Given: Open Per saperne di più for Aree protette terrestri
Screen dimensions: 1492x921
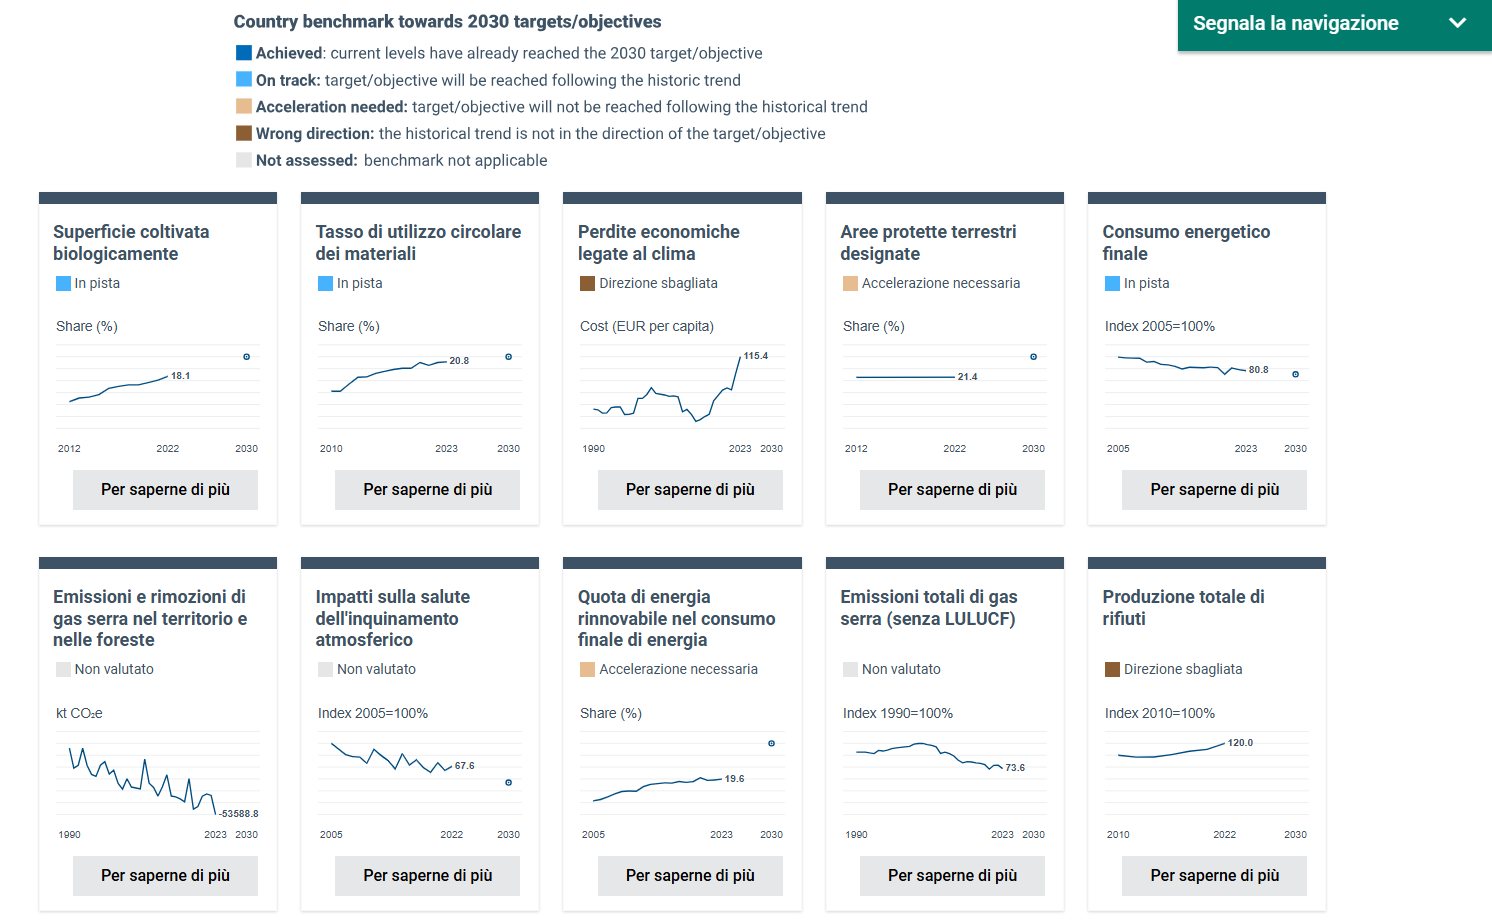Looking at the screenshot, I should [x=952, y=490].
